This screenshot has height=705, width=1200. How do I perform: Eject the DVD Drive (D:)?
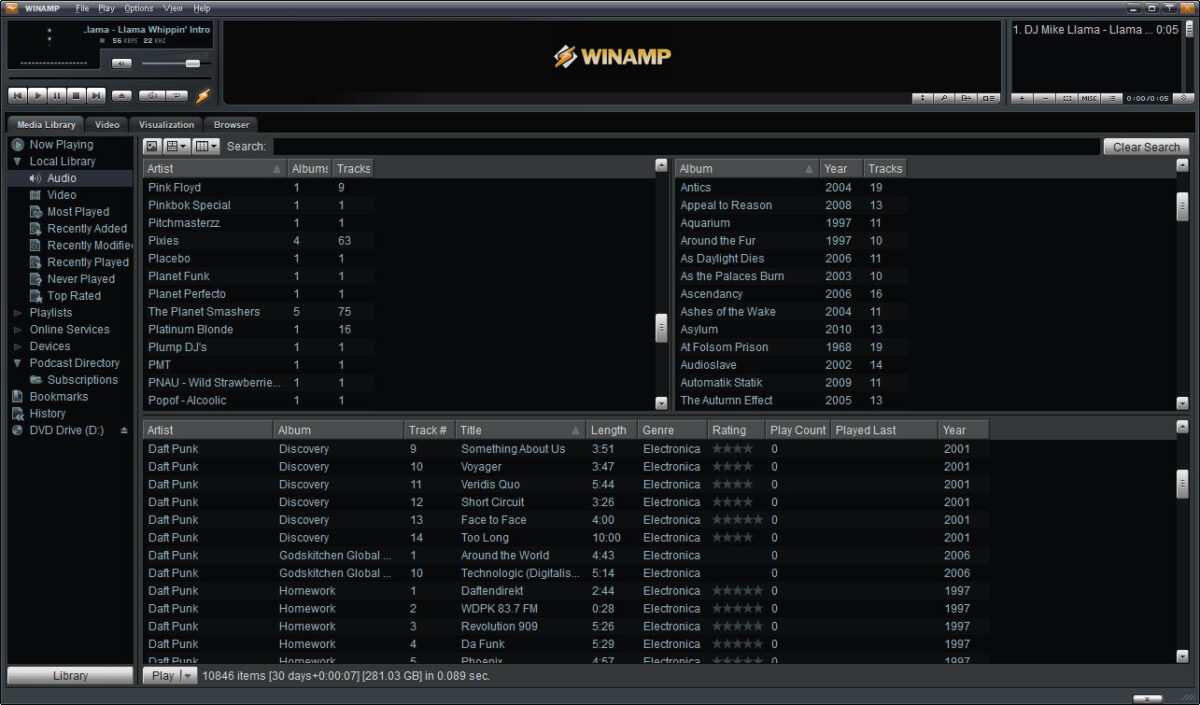124,430
